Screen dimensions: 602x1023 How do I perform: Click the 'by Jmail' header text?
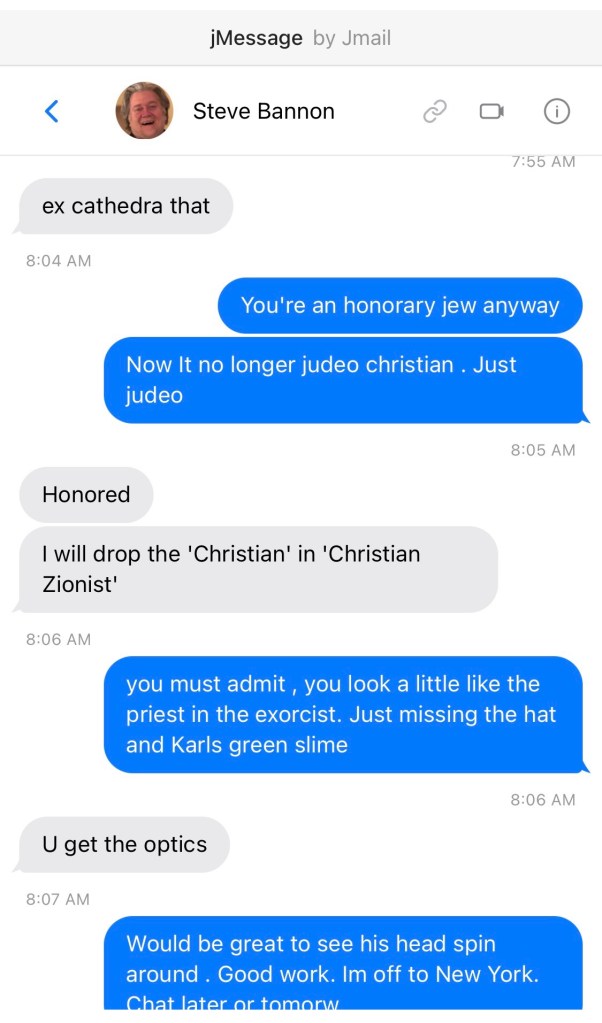coord(352,38)
